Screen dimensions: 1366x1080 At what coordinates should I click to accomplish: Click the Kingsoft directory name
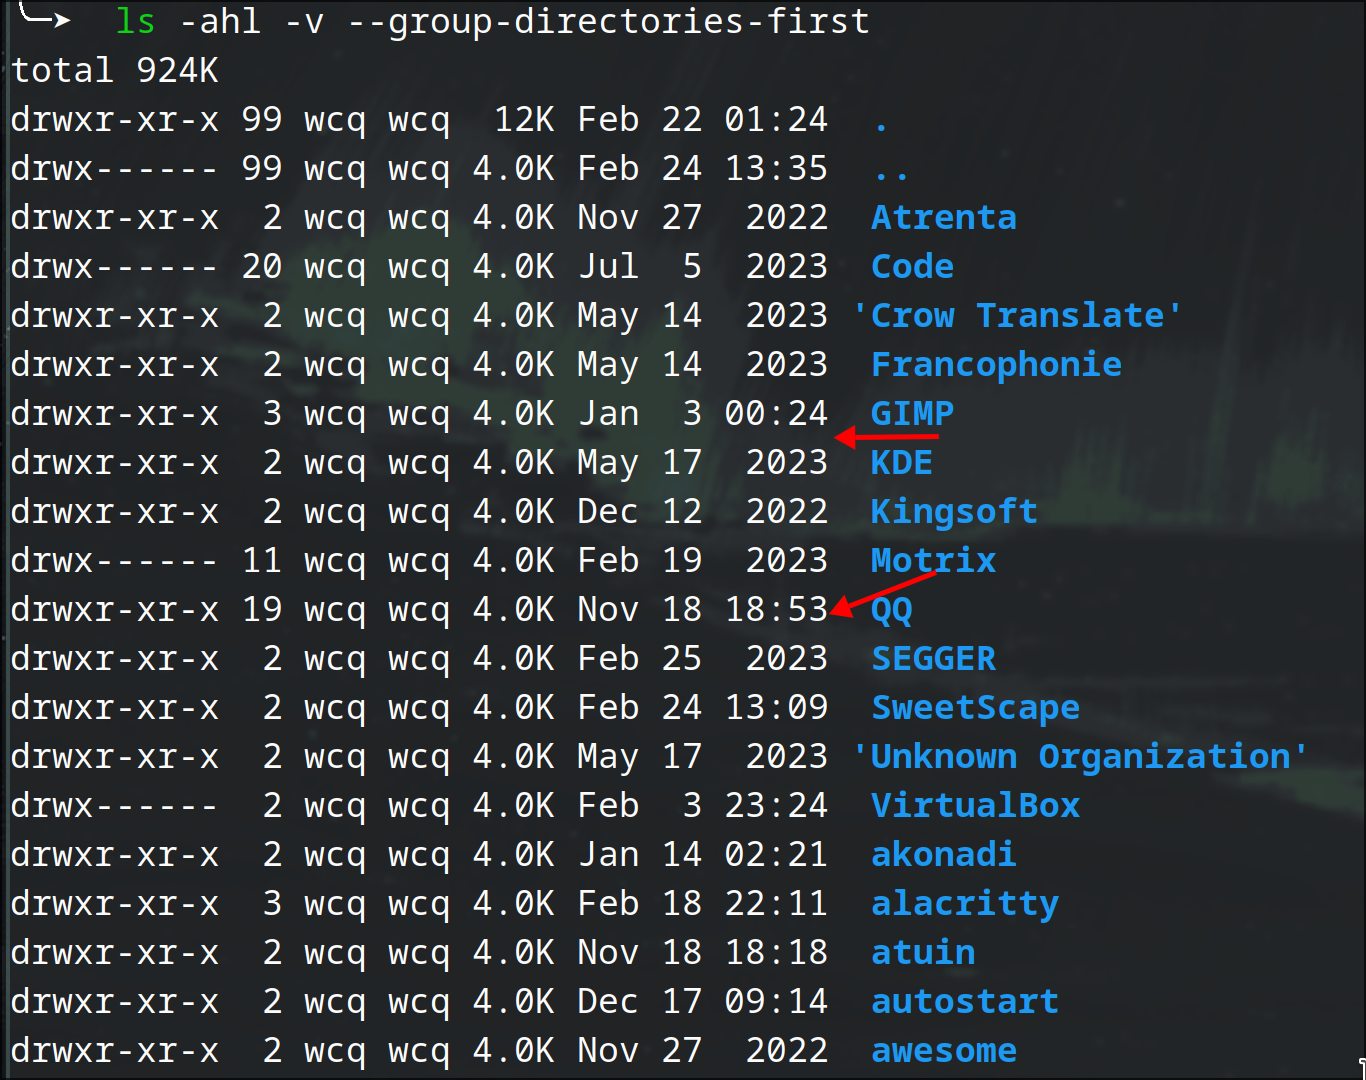pos(954,511)
